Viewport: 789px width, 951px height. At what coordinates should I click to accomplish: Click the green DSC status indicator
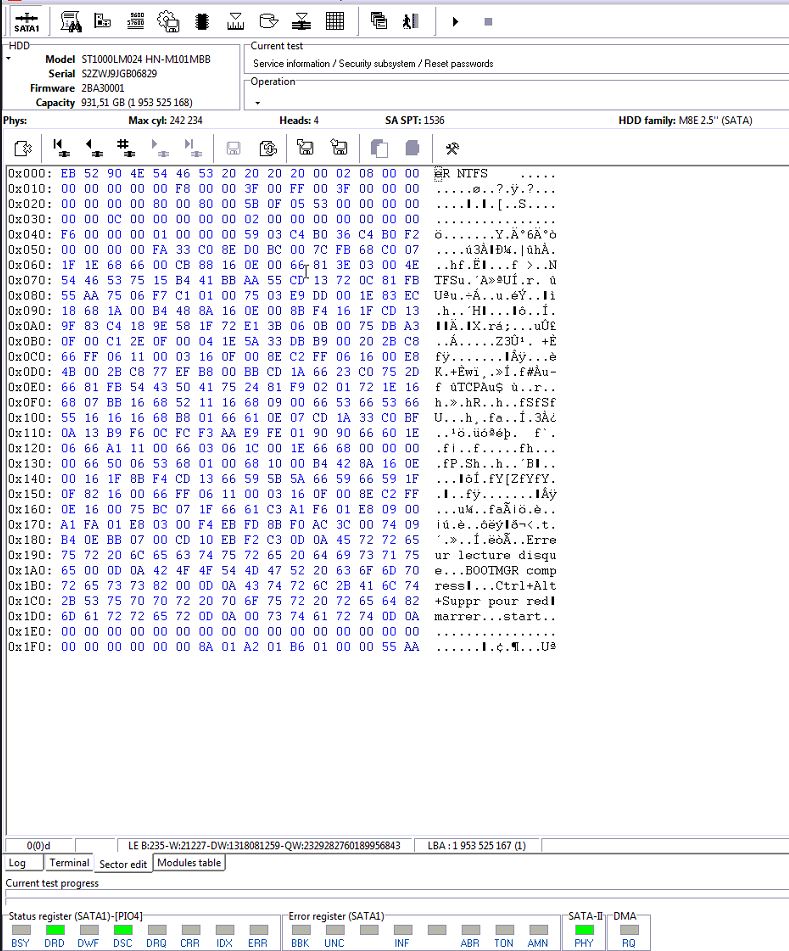click(x=123, y=930)
